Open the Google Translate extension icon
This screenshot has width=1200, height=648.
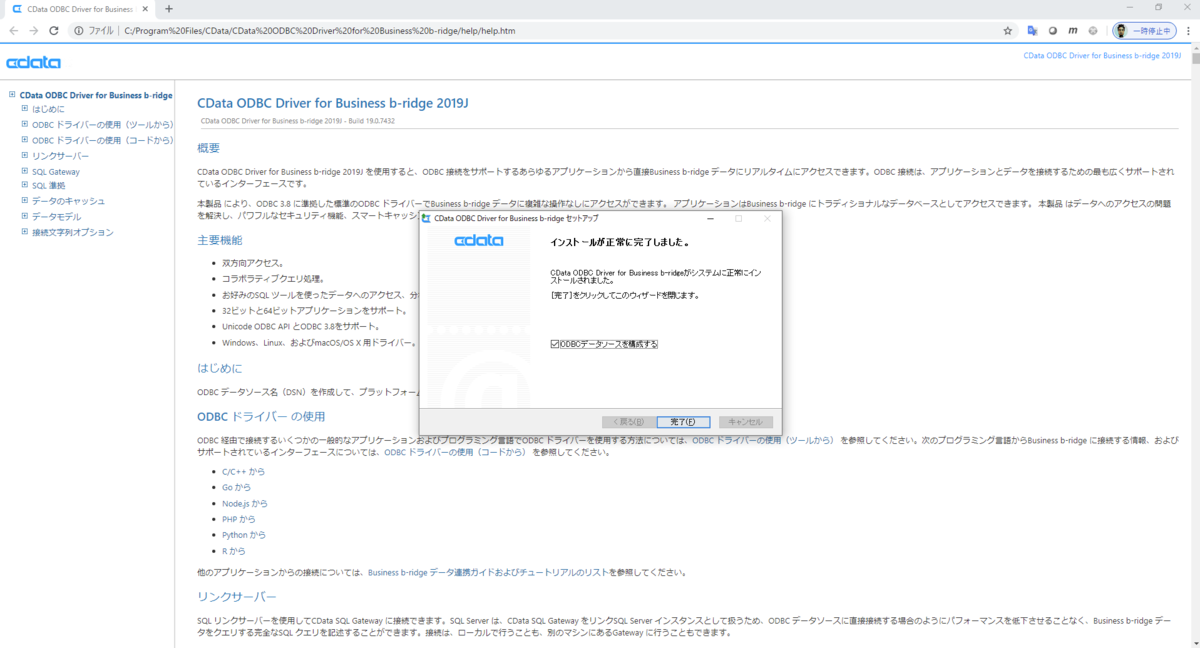1032,31
